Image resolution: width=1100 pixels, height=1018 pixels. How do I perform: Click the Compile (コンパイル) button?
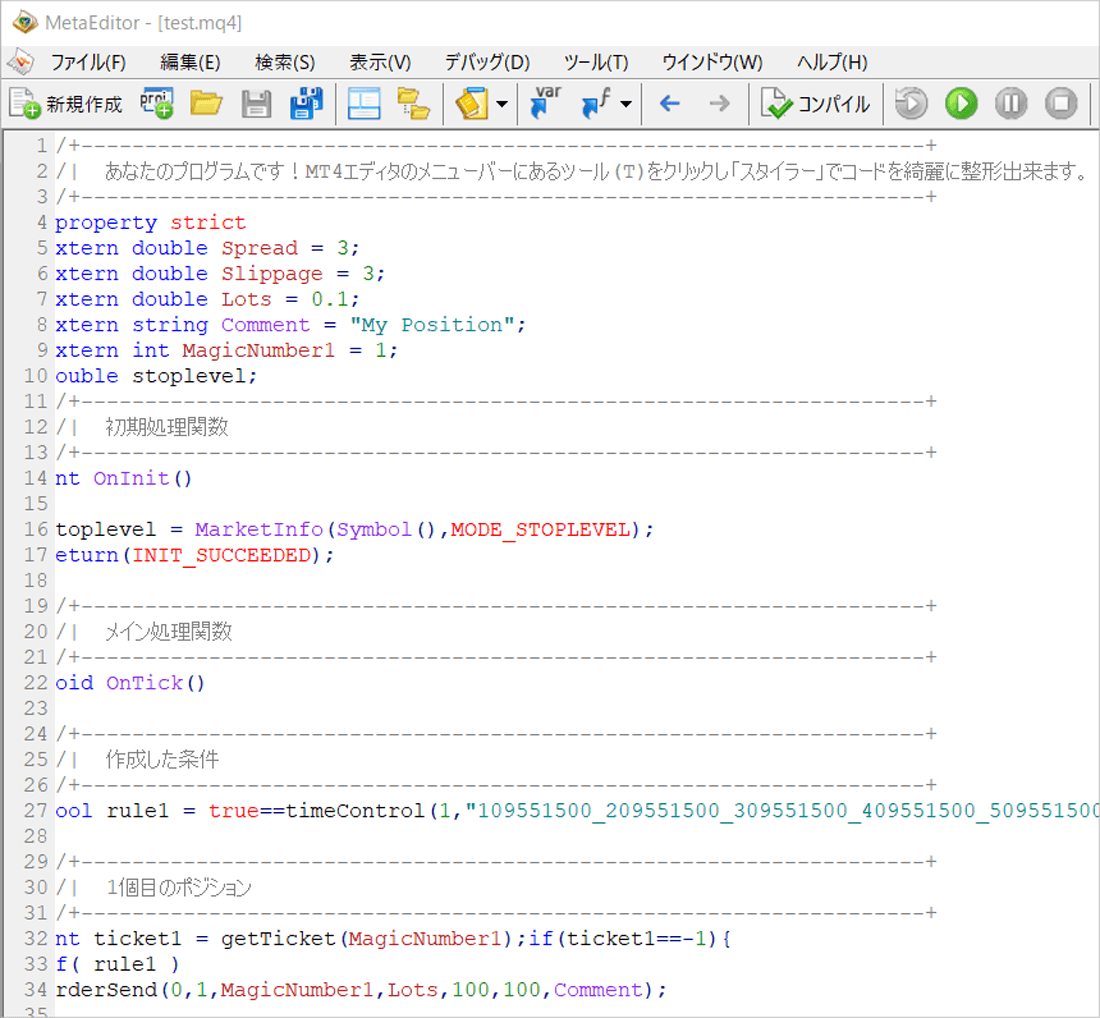tap(815, 104)
